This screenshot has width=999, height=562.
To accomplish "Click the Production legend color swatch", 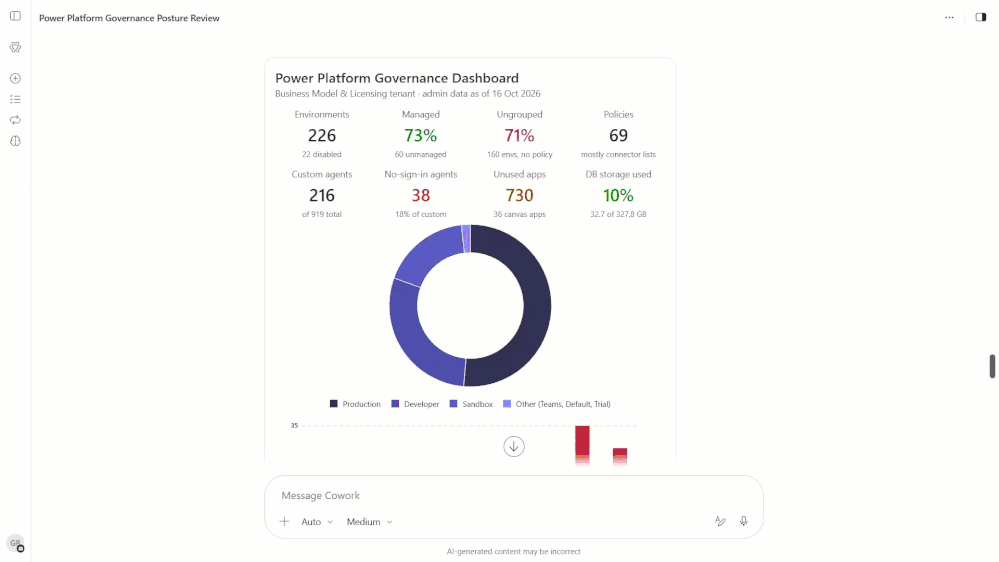I will [333, 404].
